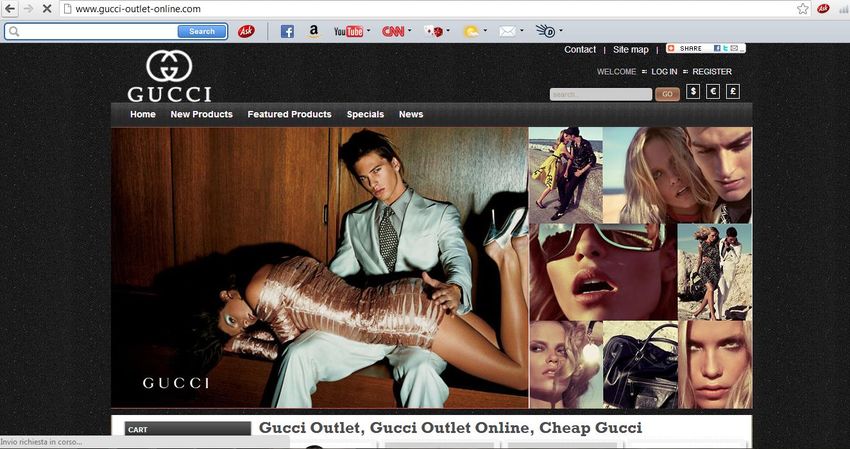Click the black handbag photo
Screen dimensions: 850x449
point(641,364)
